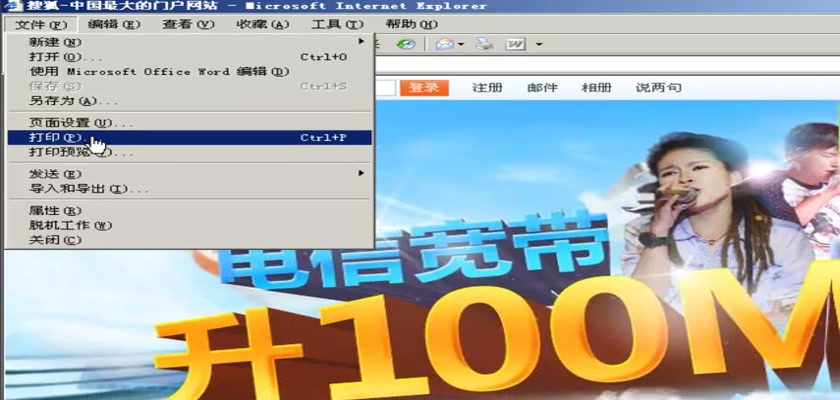Image resolution: width=840 pixels, height=400 pixels.
Task: Choose 导入和导出 menu entry
Action: coord(190,189)
